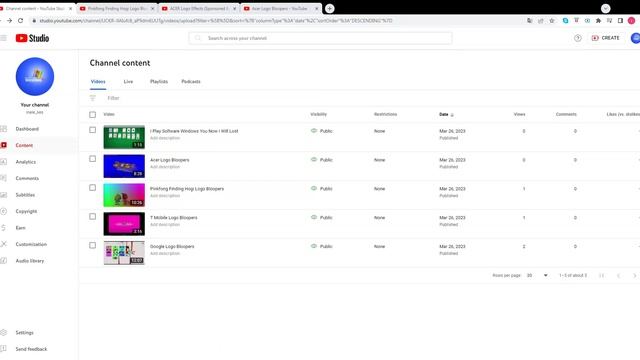This screenshot has width=640, height=360.
Task: Click Send feedback icon
Action: coord(4,349)
